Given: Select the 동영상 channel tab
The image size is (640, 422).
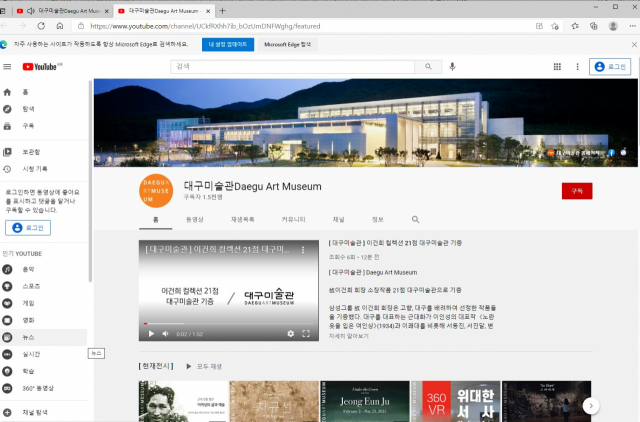Looking at the screenshot, I should click(195, 220).
